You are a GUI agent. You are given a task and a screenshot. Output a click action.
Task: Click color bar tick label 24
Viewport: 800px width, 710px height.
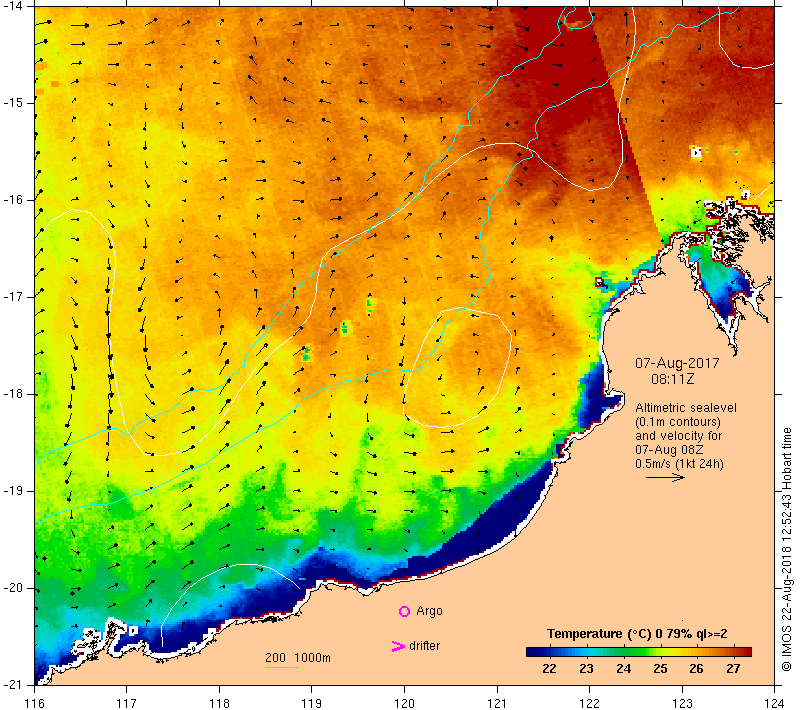click(x=623, y=669)
